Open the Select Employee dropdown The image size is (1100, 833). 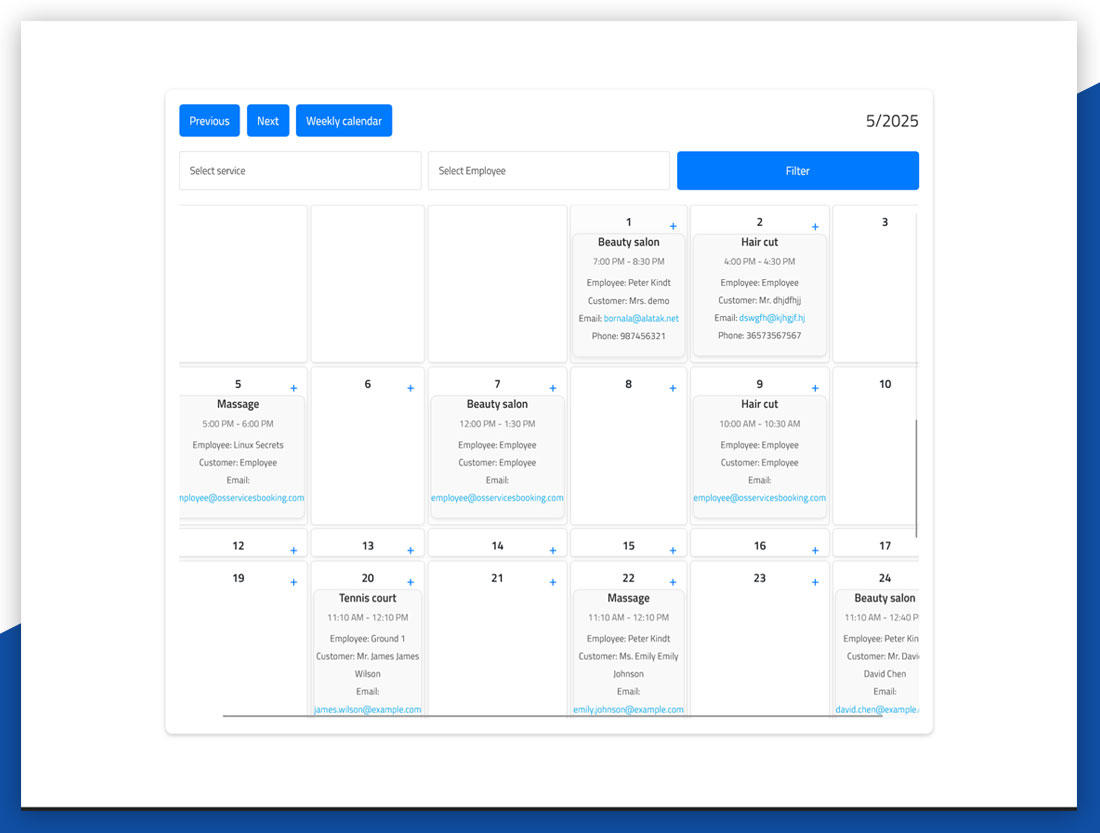point(548,171)
